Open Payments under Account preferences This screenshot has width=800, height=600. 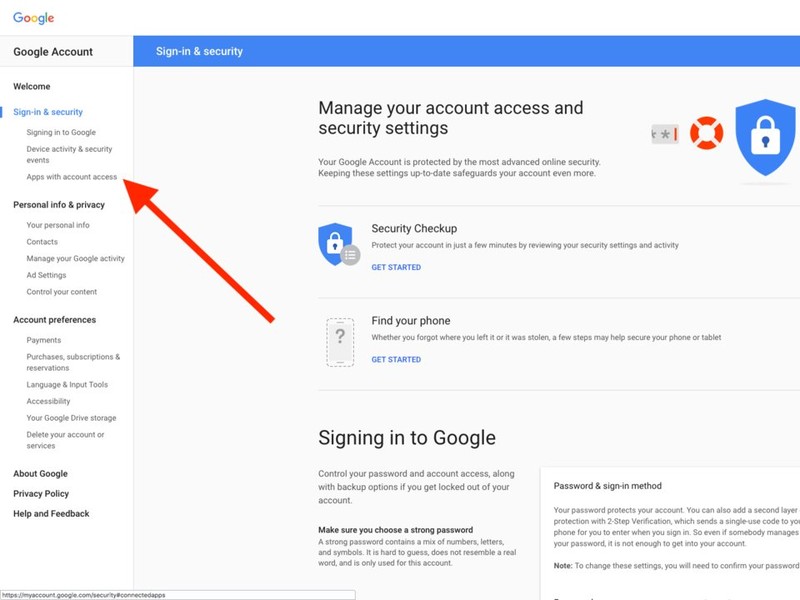44,340
